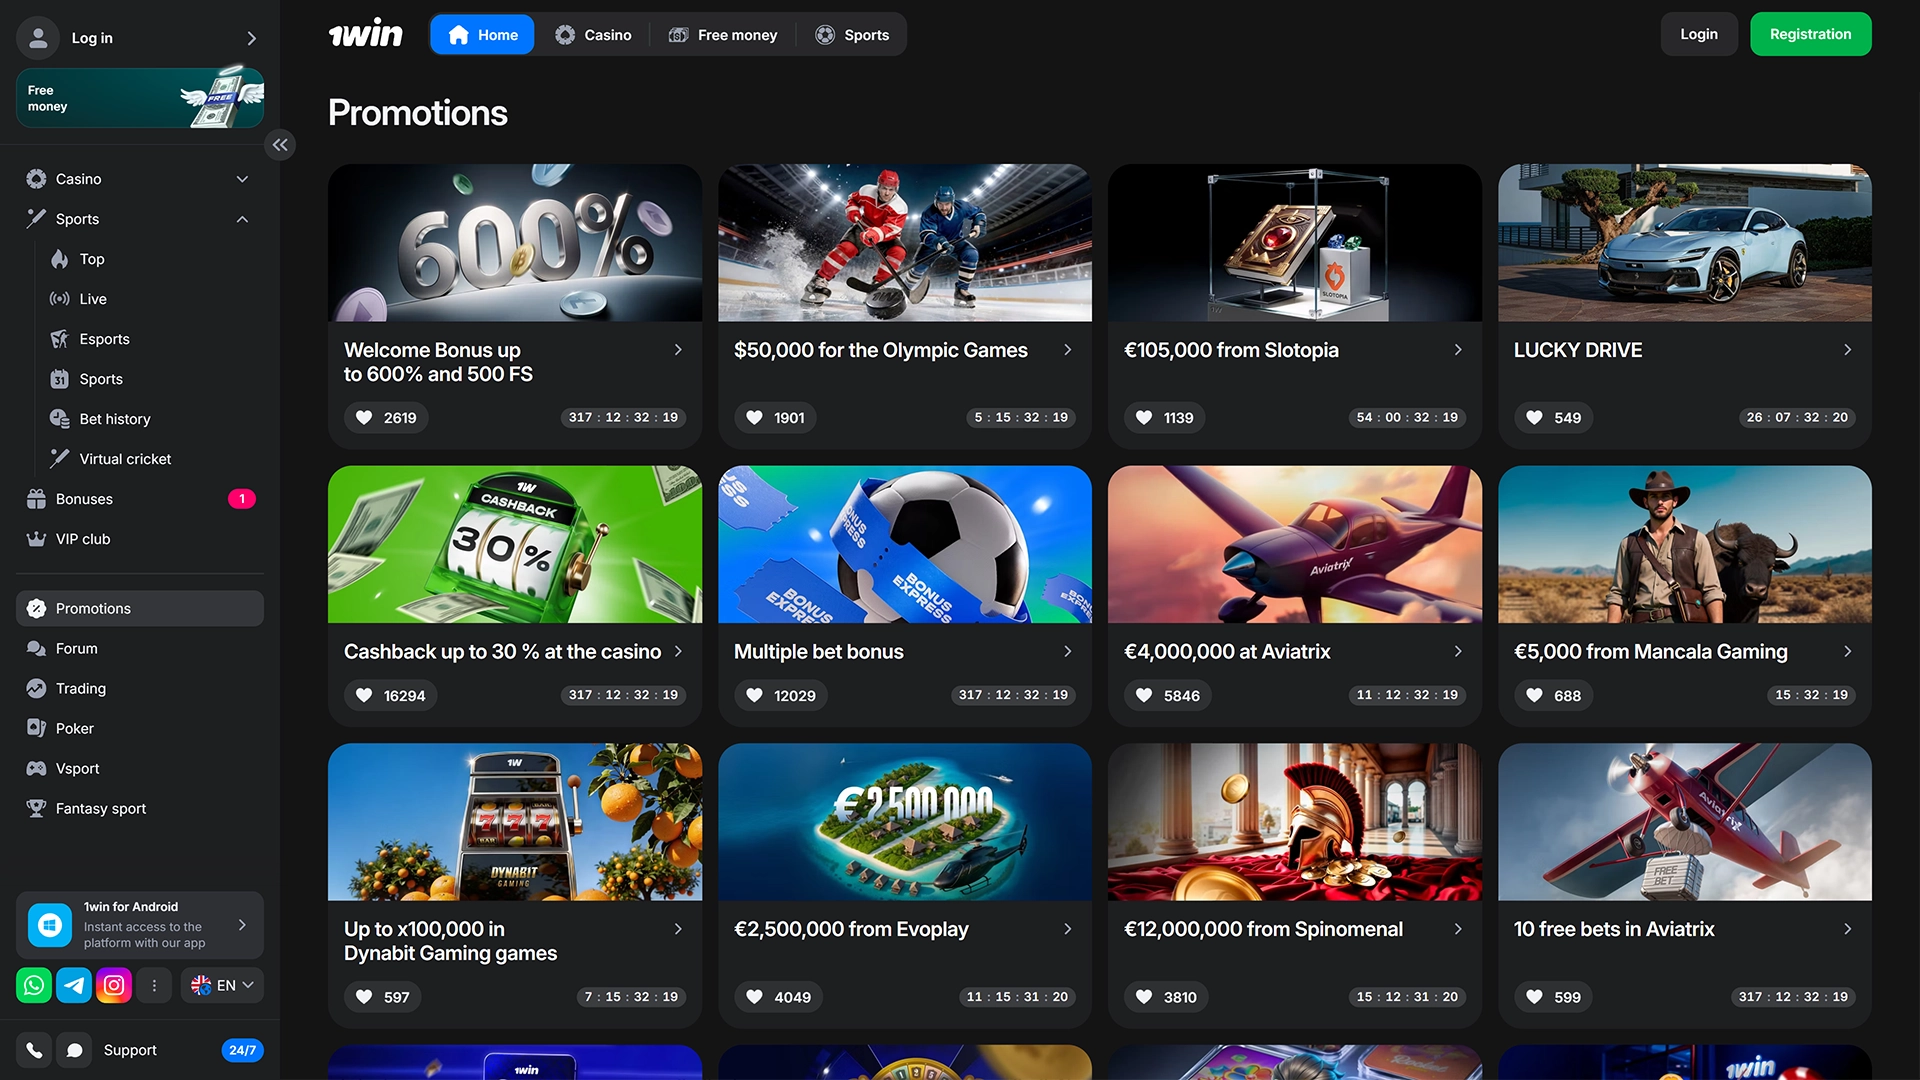
Task: Open Telegram channel icon
Action: [74, 985]
